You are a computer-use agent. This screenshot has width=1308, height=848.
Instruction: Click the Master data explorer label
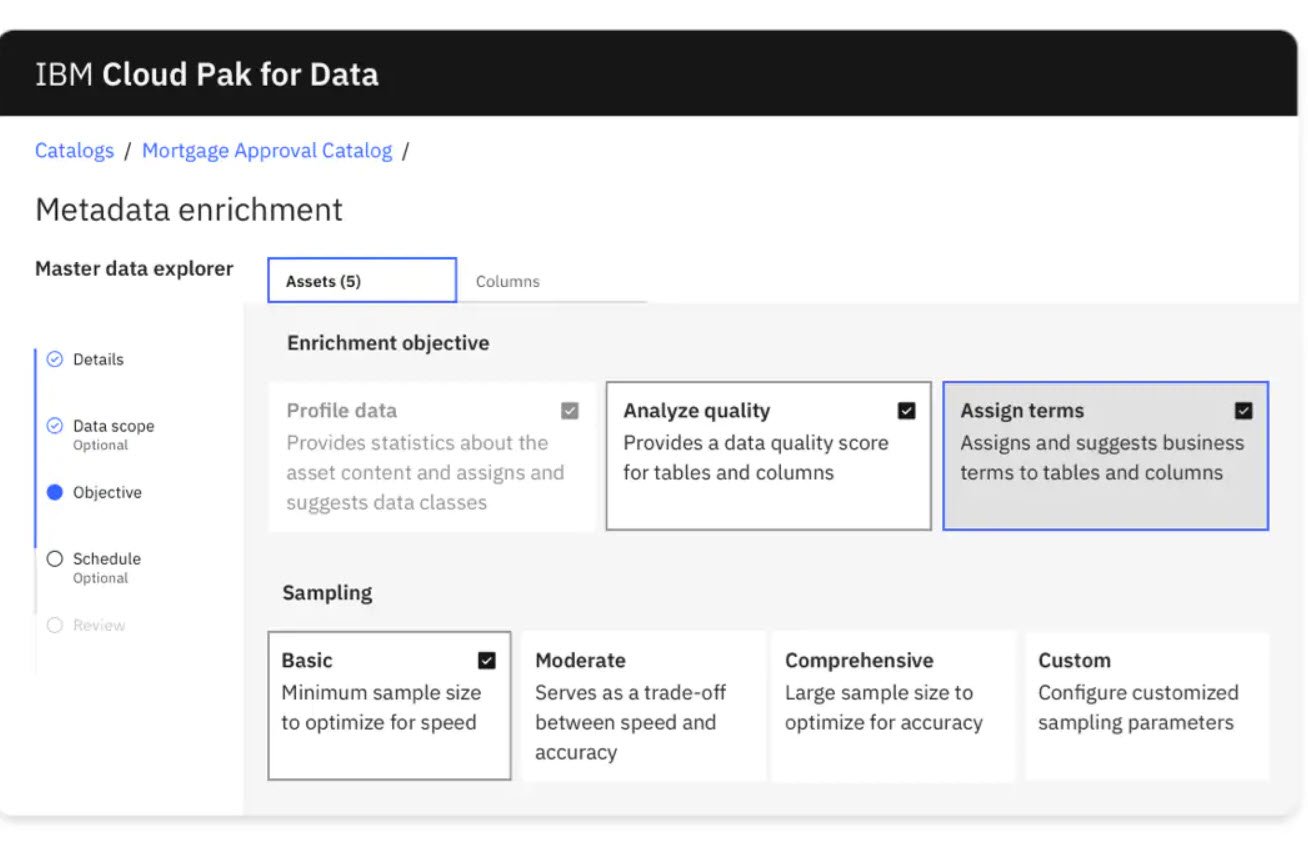click(x=134, y=268)
